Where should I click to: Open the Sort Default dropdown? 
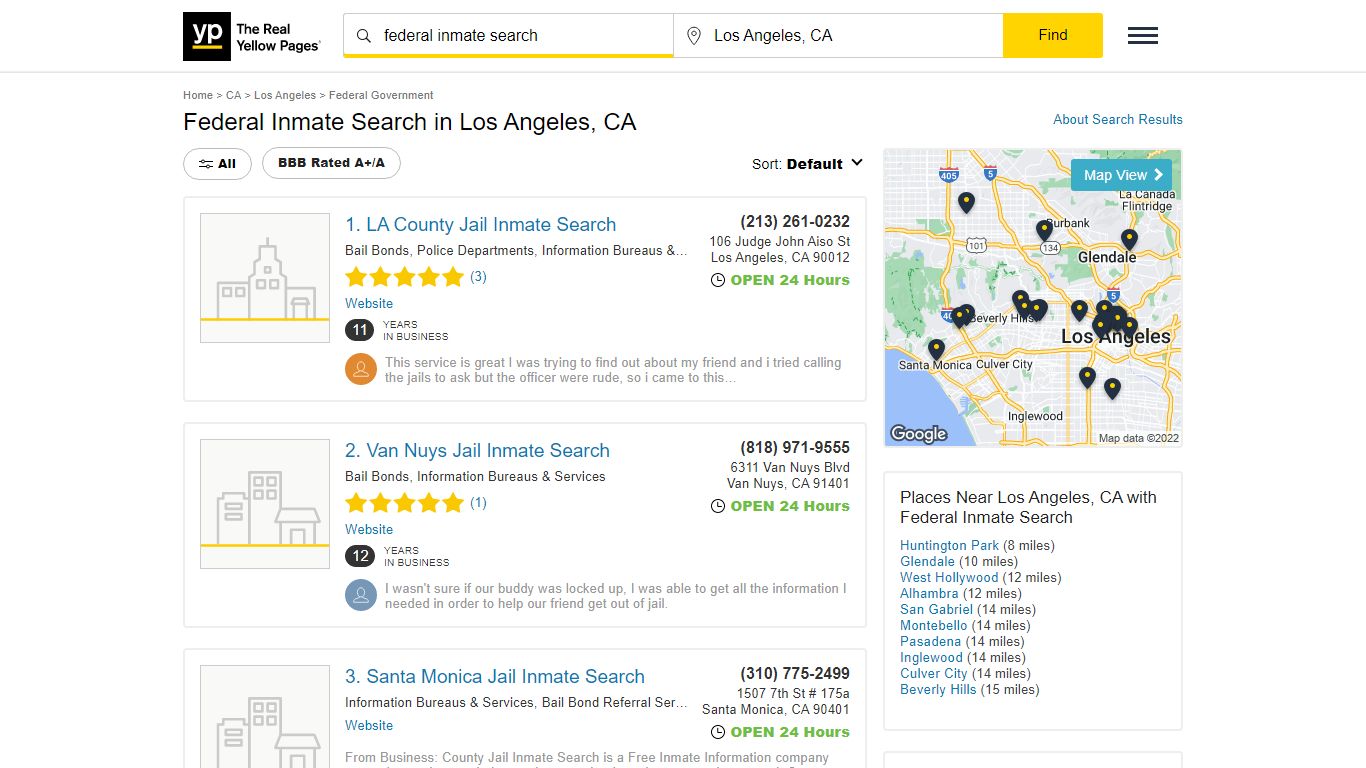(807, 164)
